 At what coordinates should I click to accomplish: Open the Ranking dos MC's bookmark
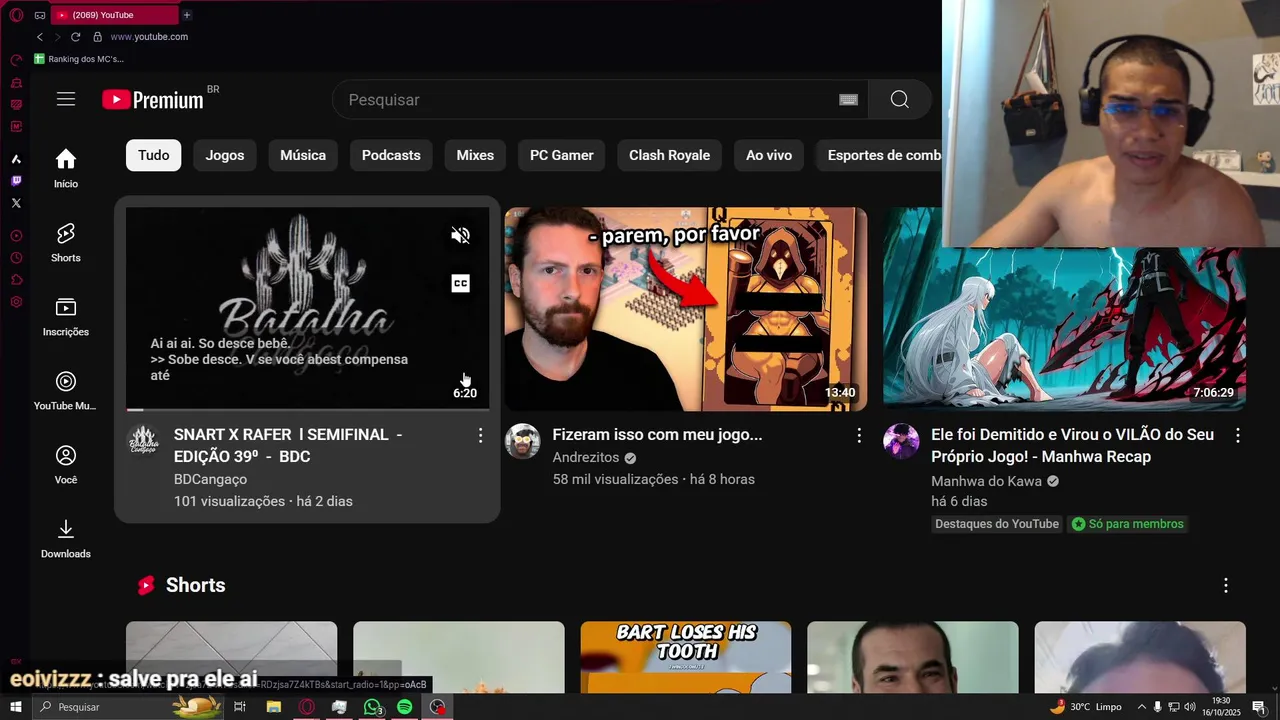pyautogui.click(x=79, y=59)
